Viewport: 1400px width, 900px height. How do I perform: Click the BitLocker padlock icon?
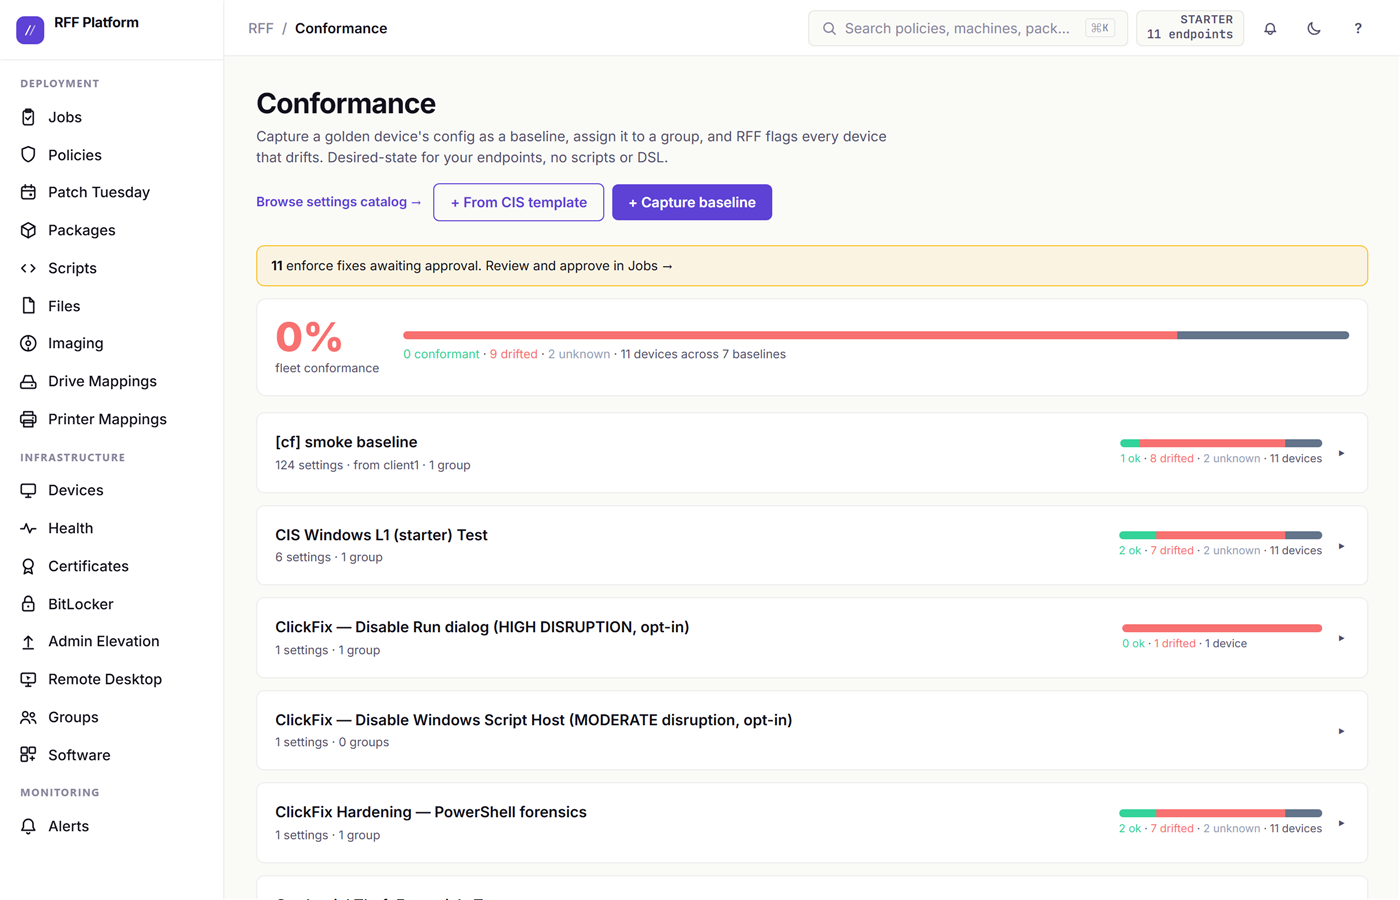28,604
